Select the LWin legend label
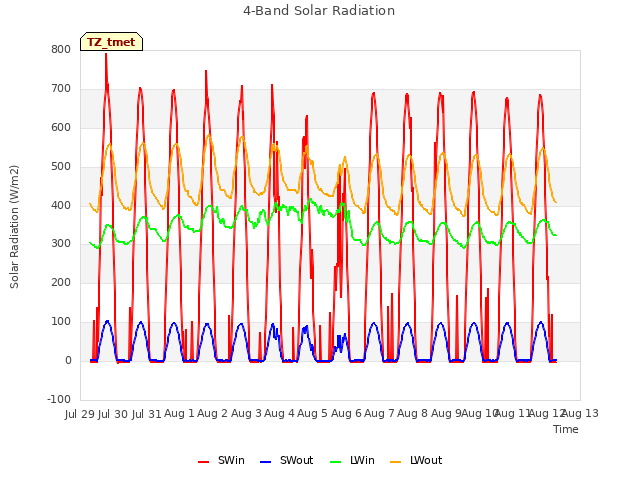 362,460
